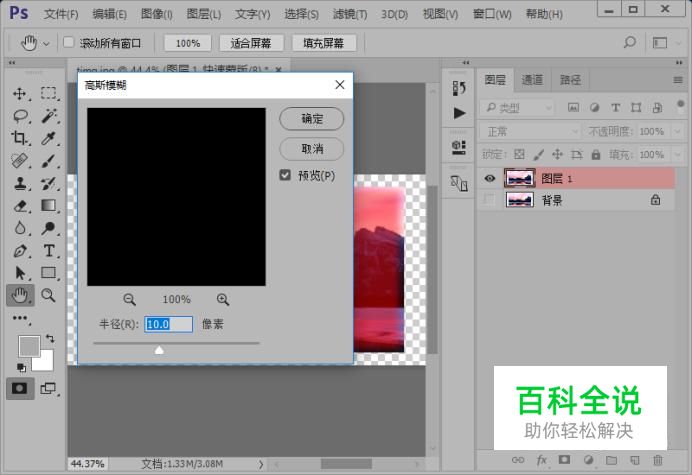The image size is (692, 475).
Task: Select the Rectangle shape tool
Action: (49, 273)
